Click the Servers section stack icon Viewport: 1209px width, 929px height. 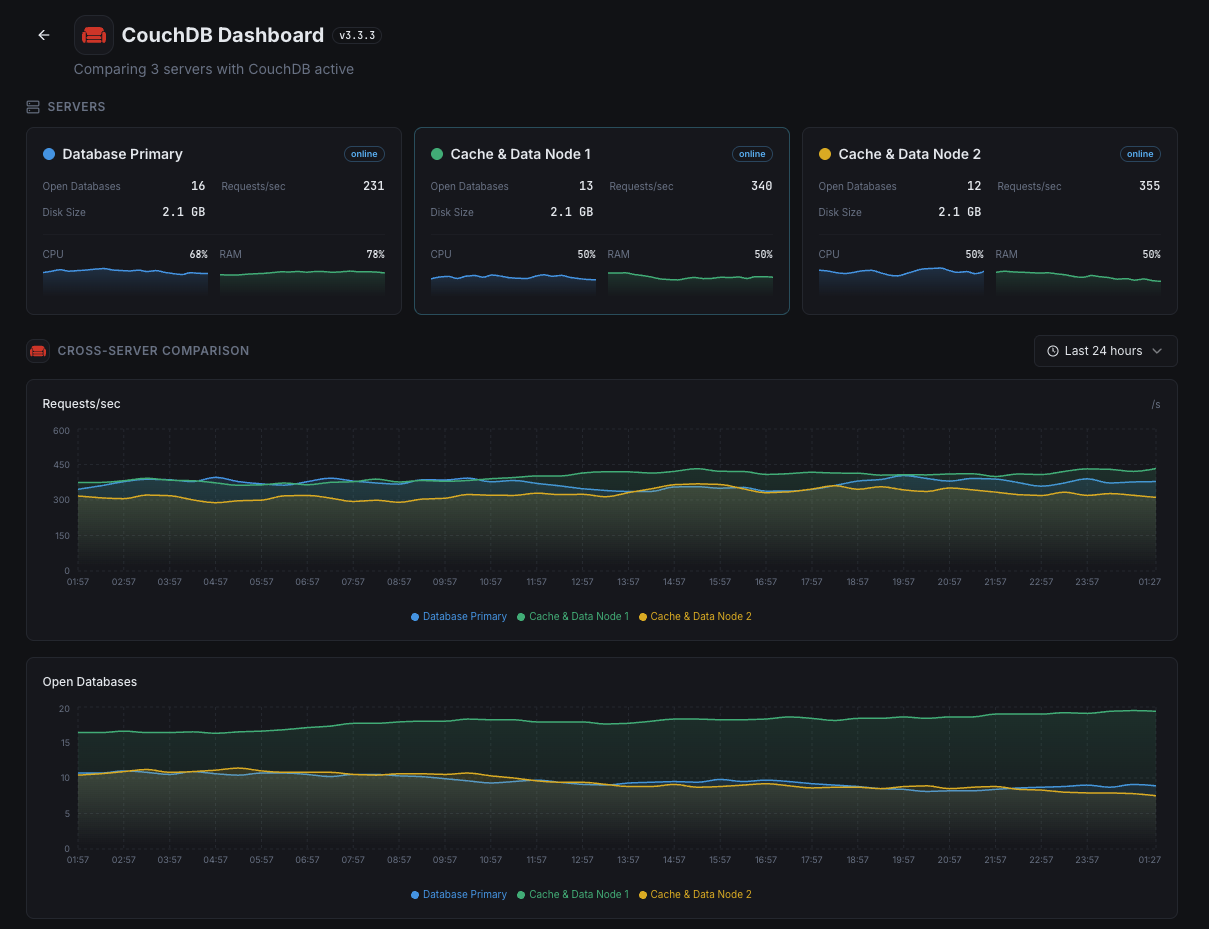click(x=33, y=107)
